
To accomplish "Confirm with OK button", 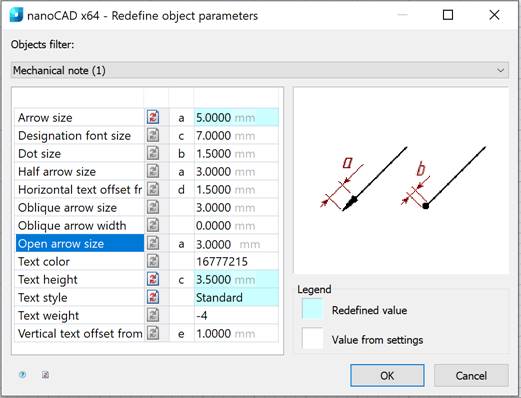I will [x=387, y=376].
